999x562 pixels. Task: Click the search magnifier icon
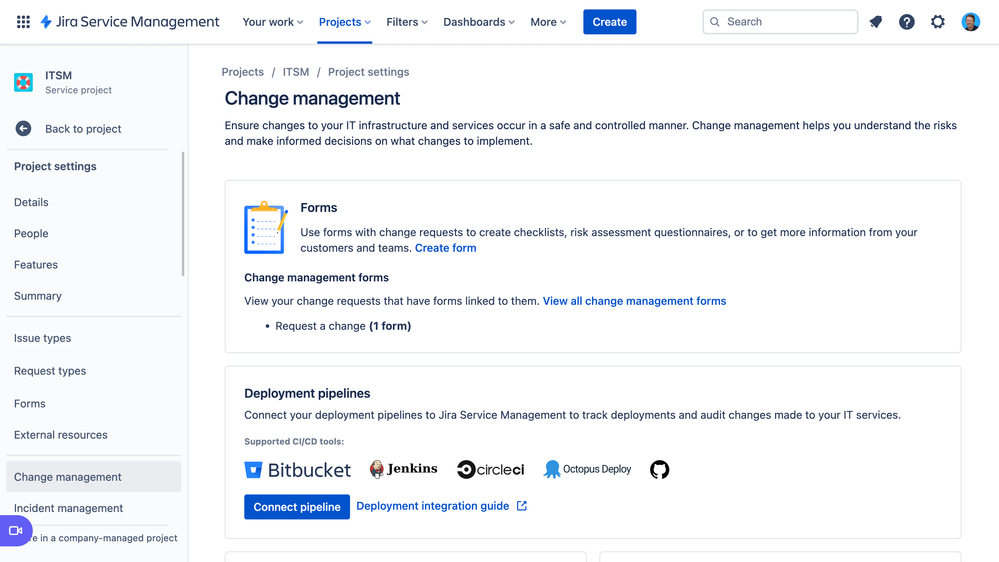click(x=715, y=22)
